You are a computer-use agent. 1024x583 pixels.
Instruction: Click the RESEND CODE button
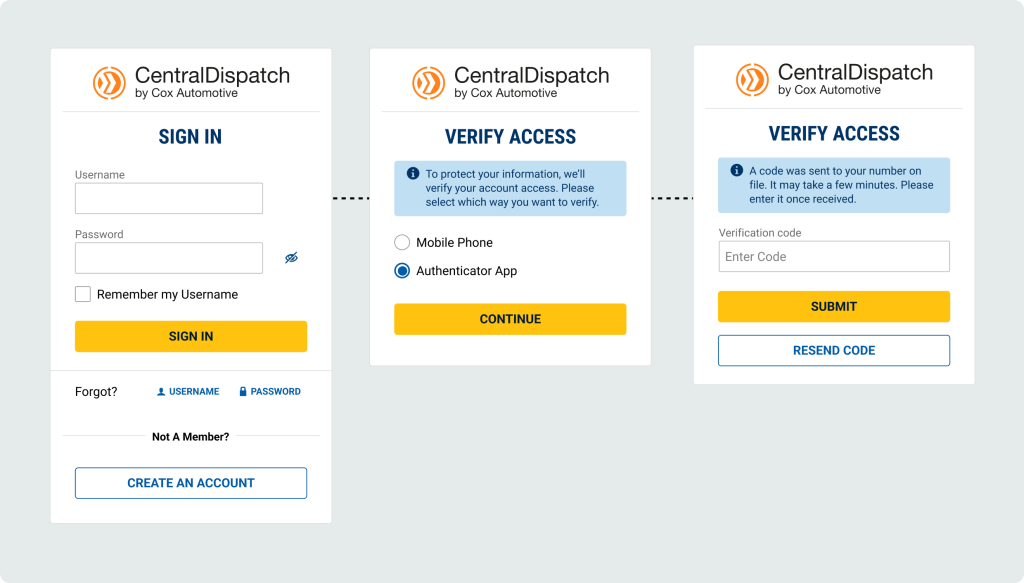[833, 351]
